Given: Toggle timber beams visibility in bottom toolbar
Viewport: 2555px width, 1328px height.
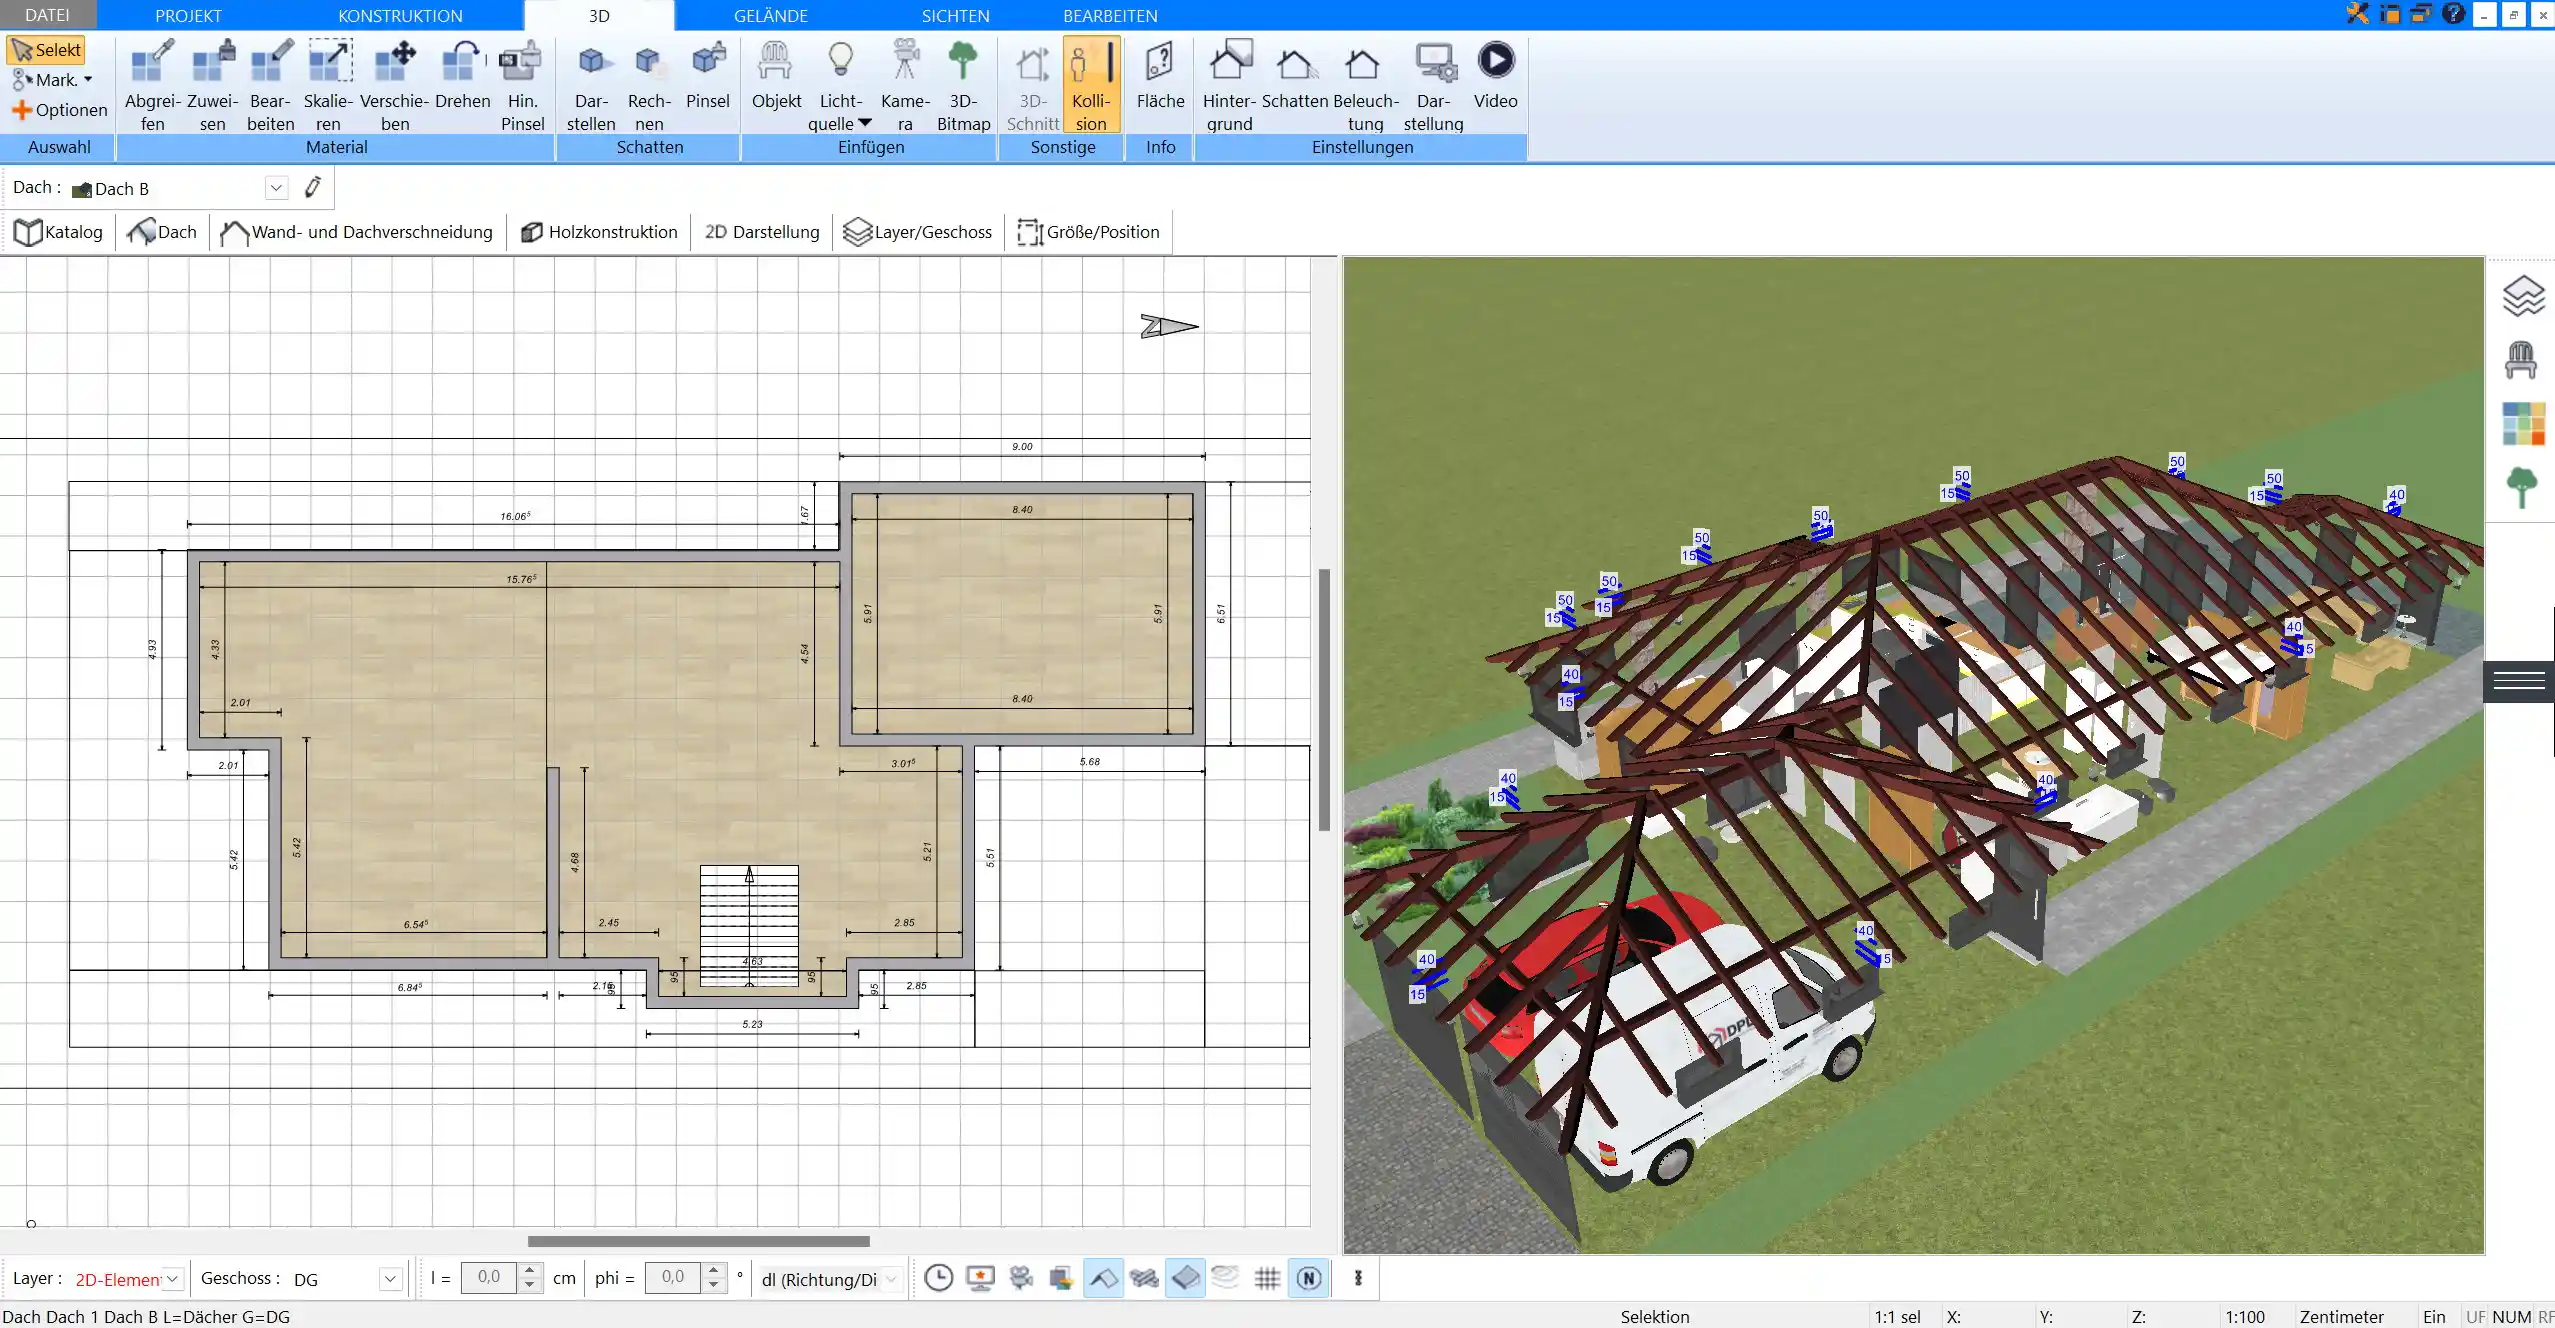Looking at the screenshot, I should tap(1144, 1278).
